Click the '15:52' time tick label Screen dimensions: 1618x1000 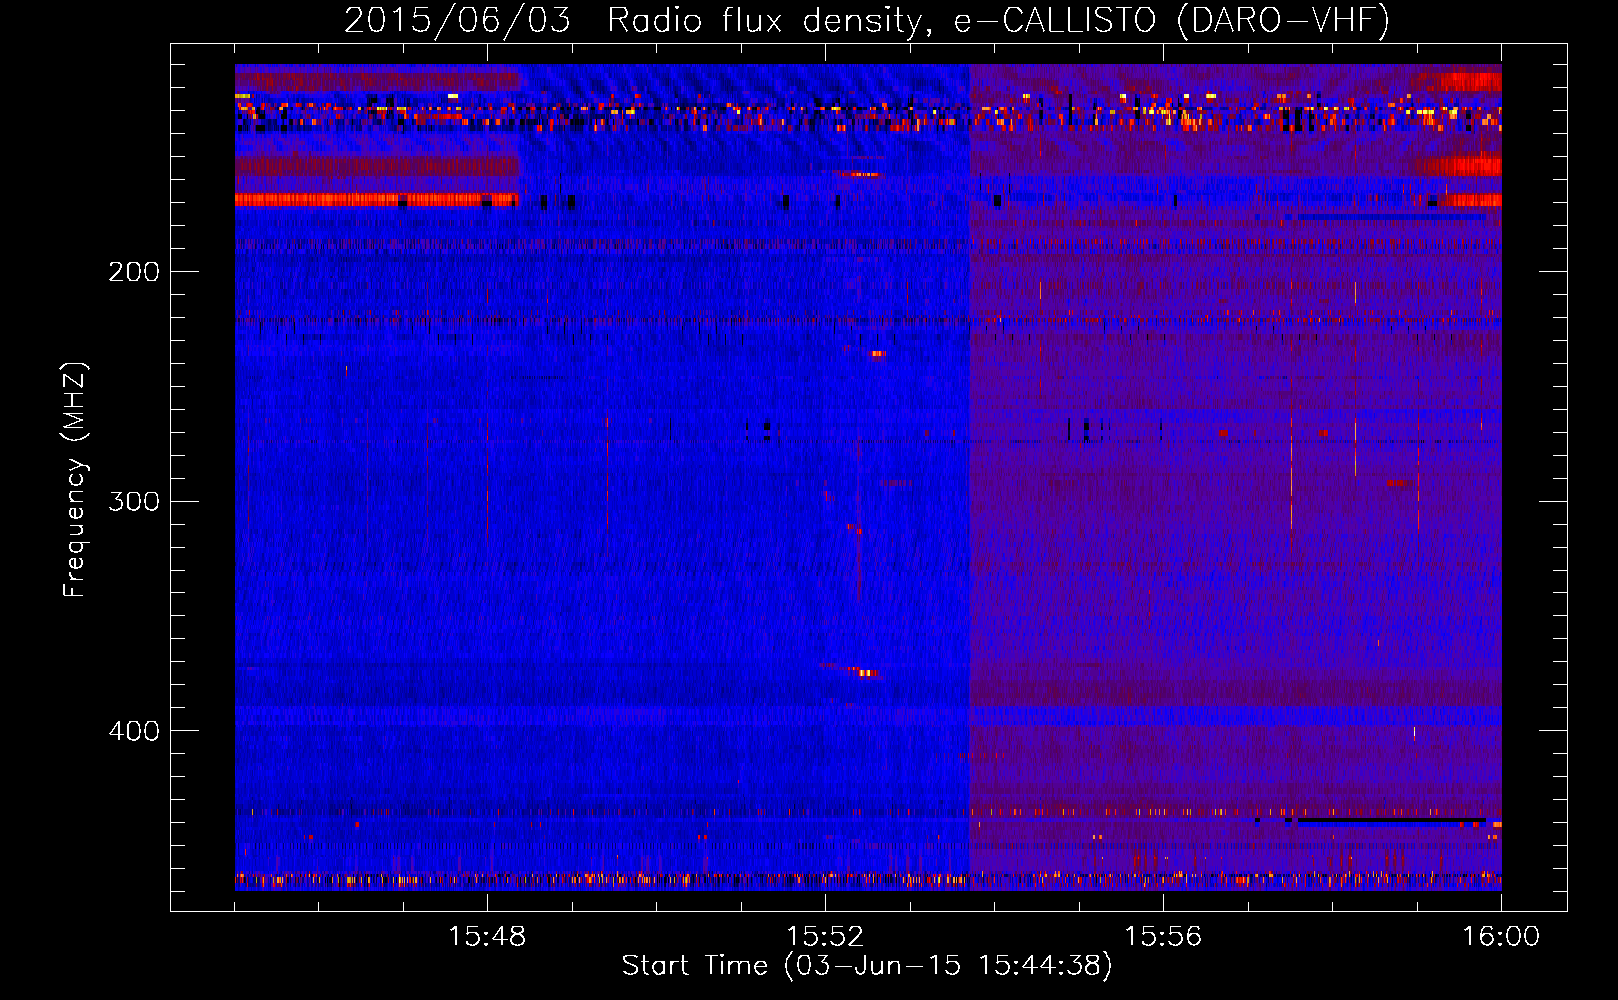[825, 937]
